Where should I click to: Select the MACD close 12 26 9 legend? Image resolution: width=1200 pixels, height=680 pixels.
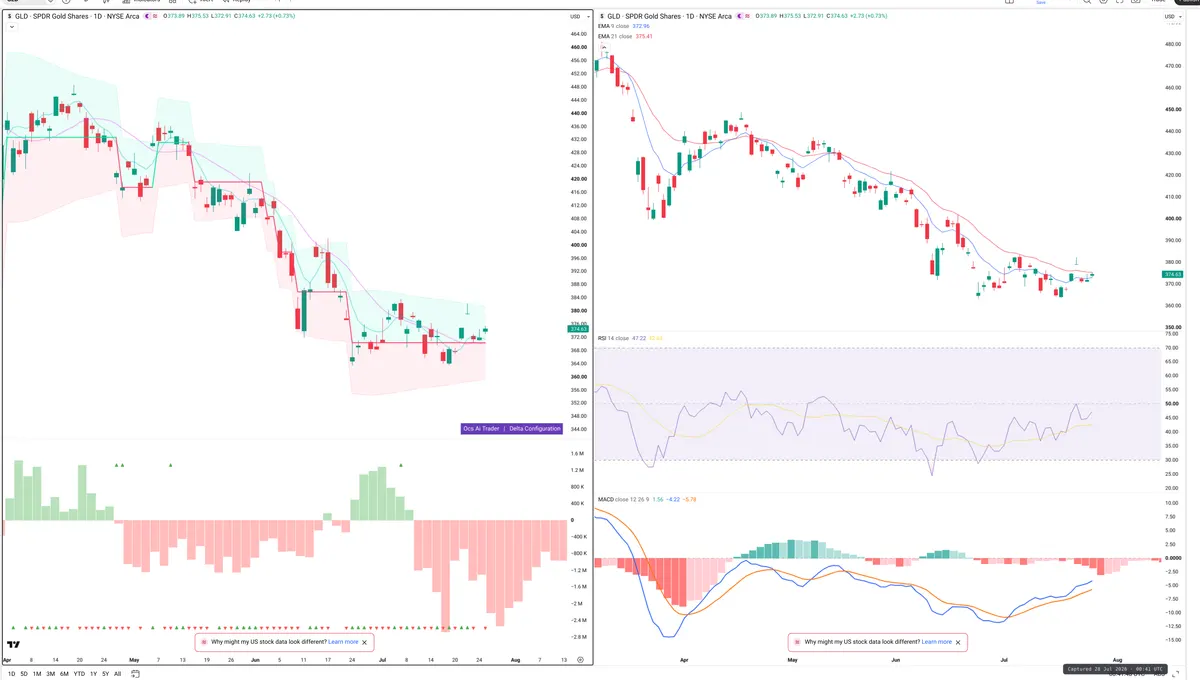[623, 499]
